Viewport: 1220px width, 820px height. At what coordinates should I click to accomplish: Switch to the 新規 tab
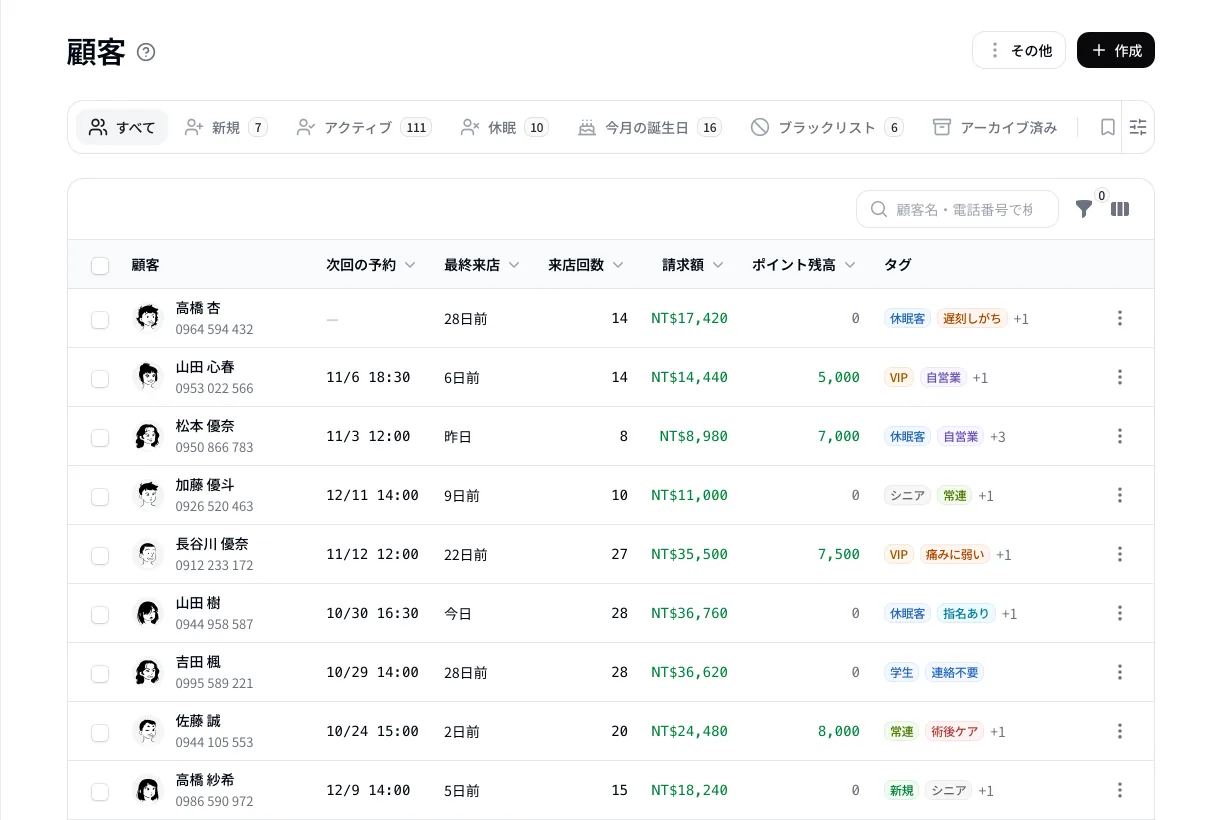coord(226,127)
